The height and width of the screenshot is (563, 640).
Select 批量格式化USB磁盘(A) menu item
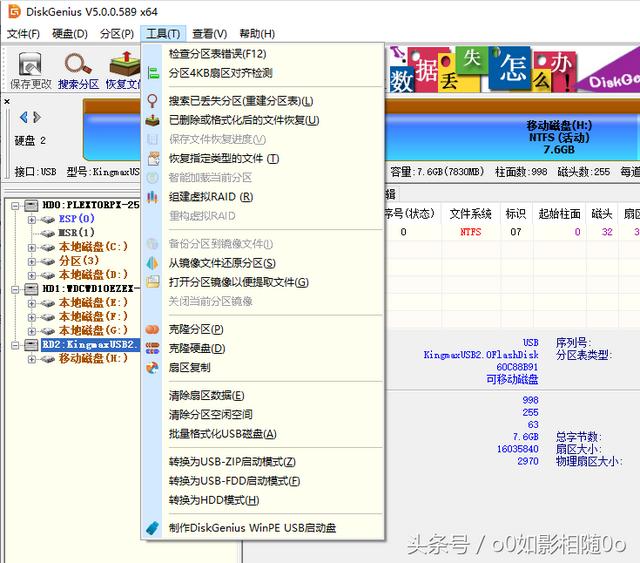pos(262,434)
